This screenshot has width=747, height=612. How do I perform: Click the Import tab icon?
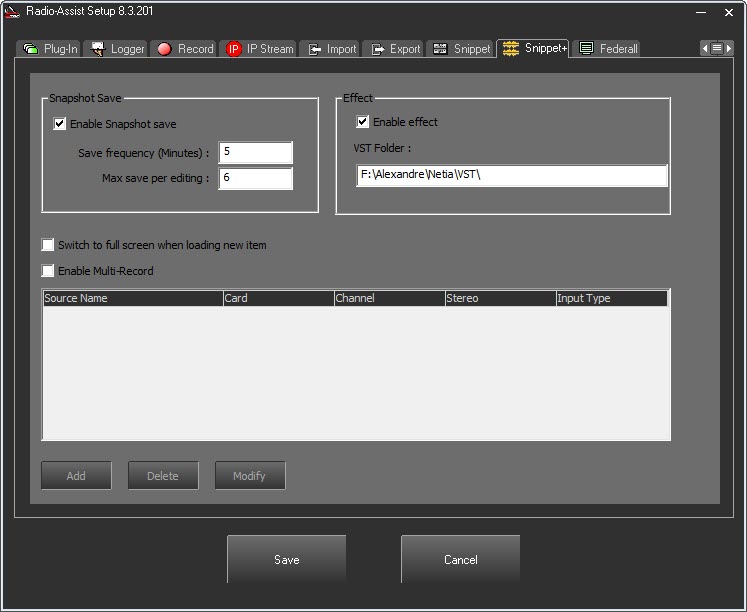(314, 49)
